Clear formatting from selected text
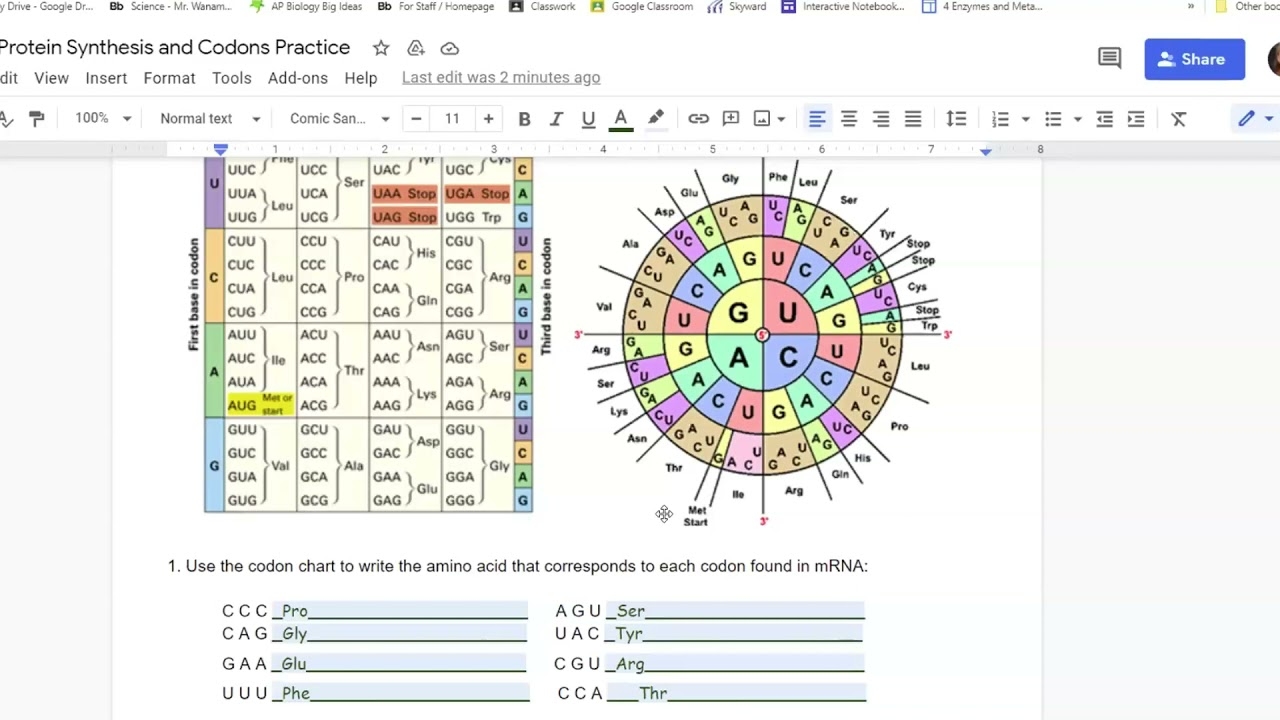This screenshot has height=720, width=1280. pyautogui.click(x=1178, y=118)
